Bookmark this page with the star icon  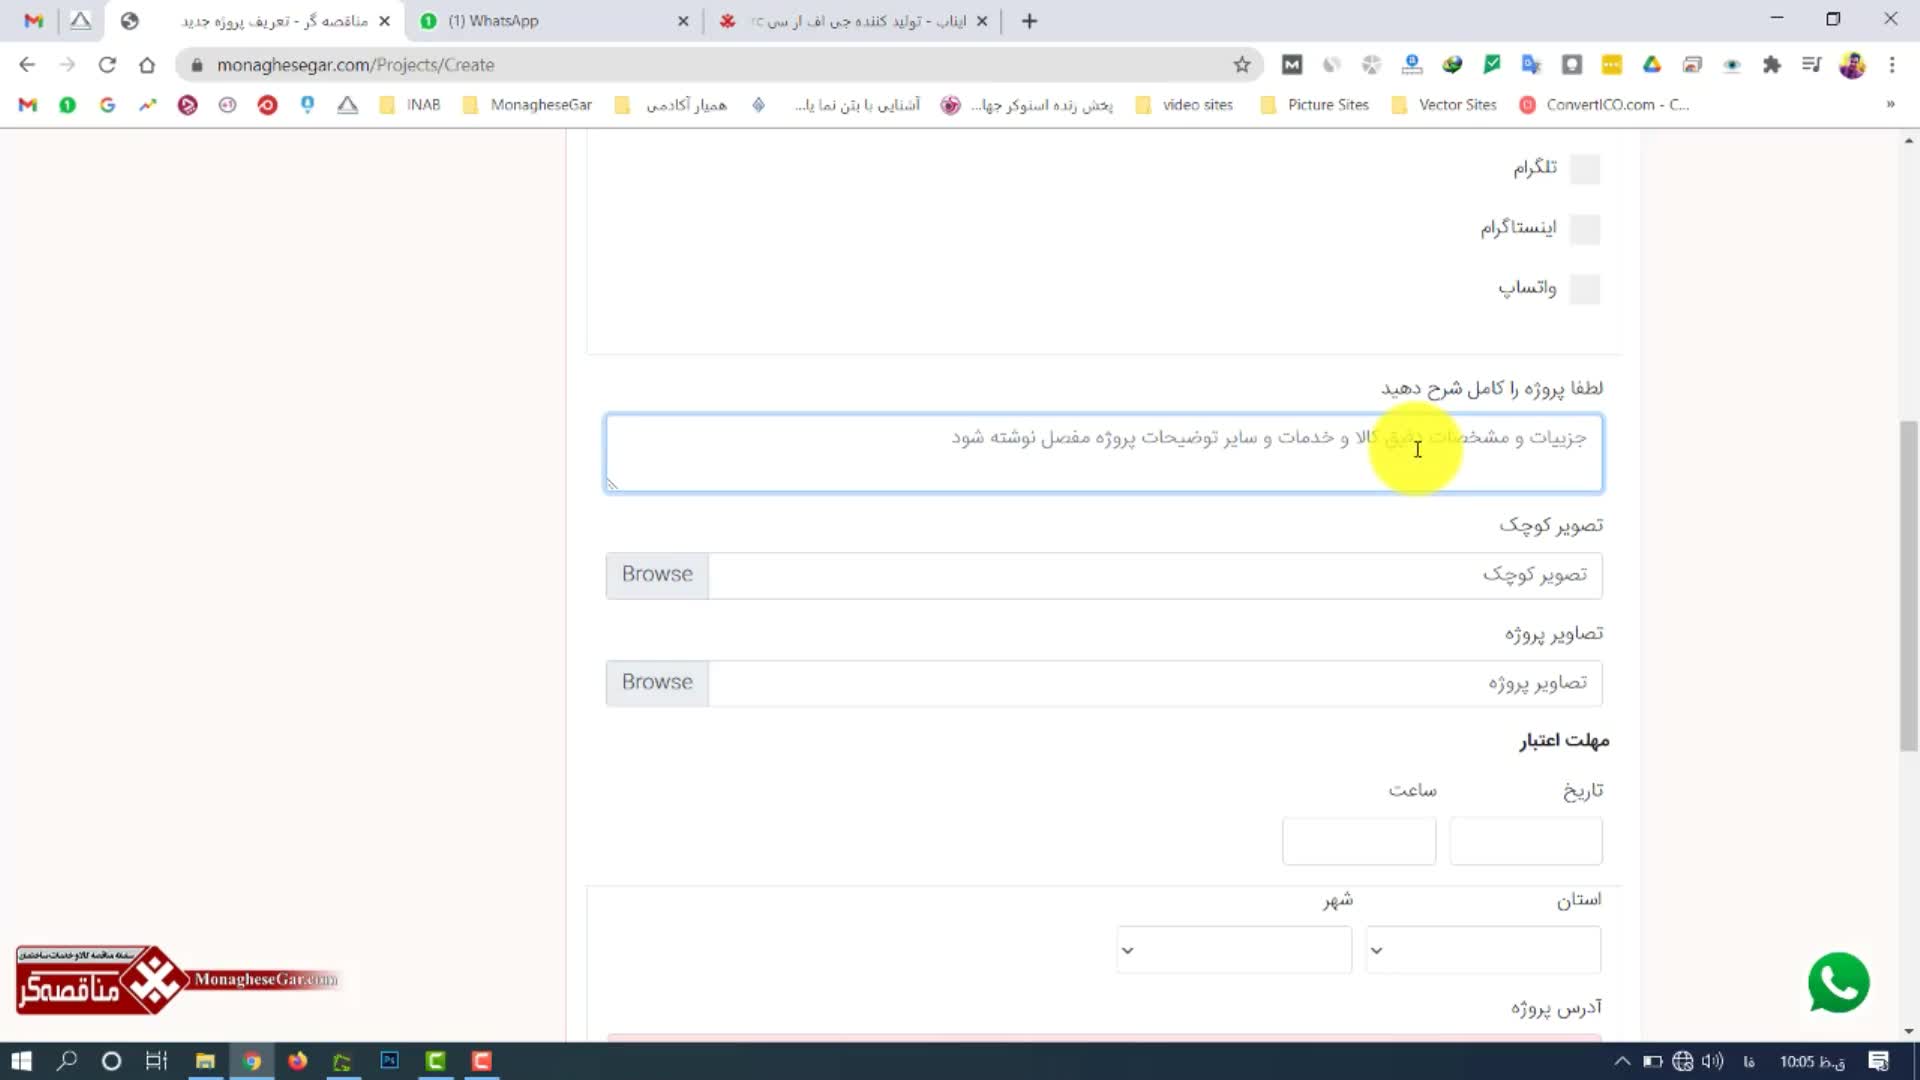(x=1241, y=65)
